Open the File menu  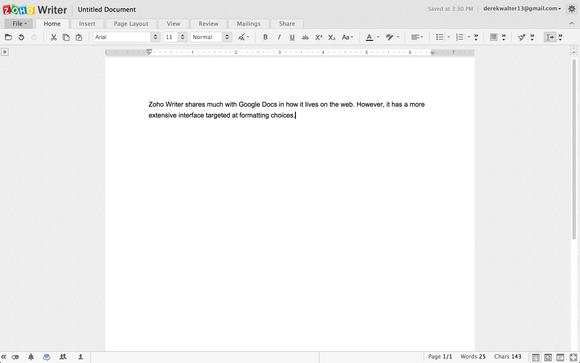pyautogui.click(x=18, y=24)
